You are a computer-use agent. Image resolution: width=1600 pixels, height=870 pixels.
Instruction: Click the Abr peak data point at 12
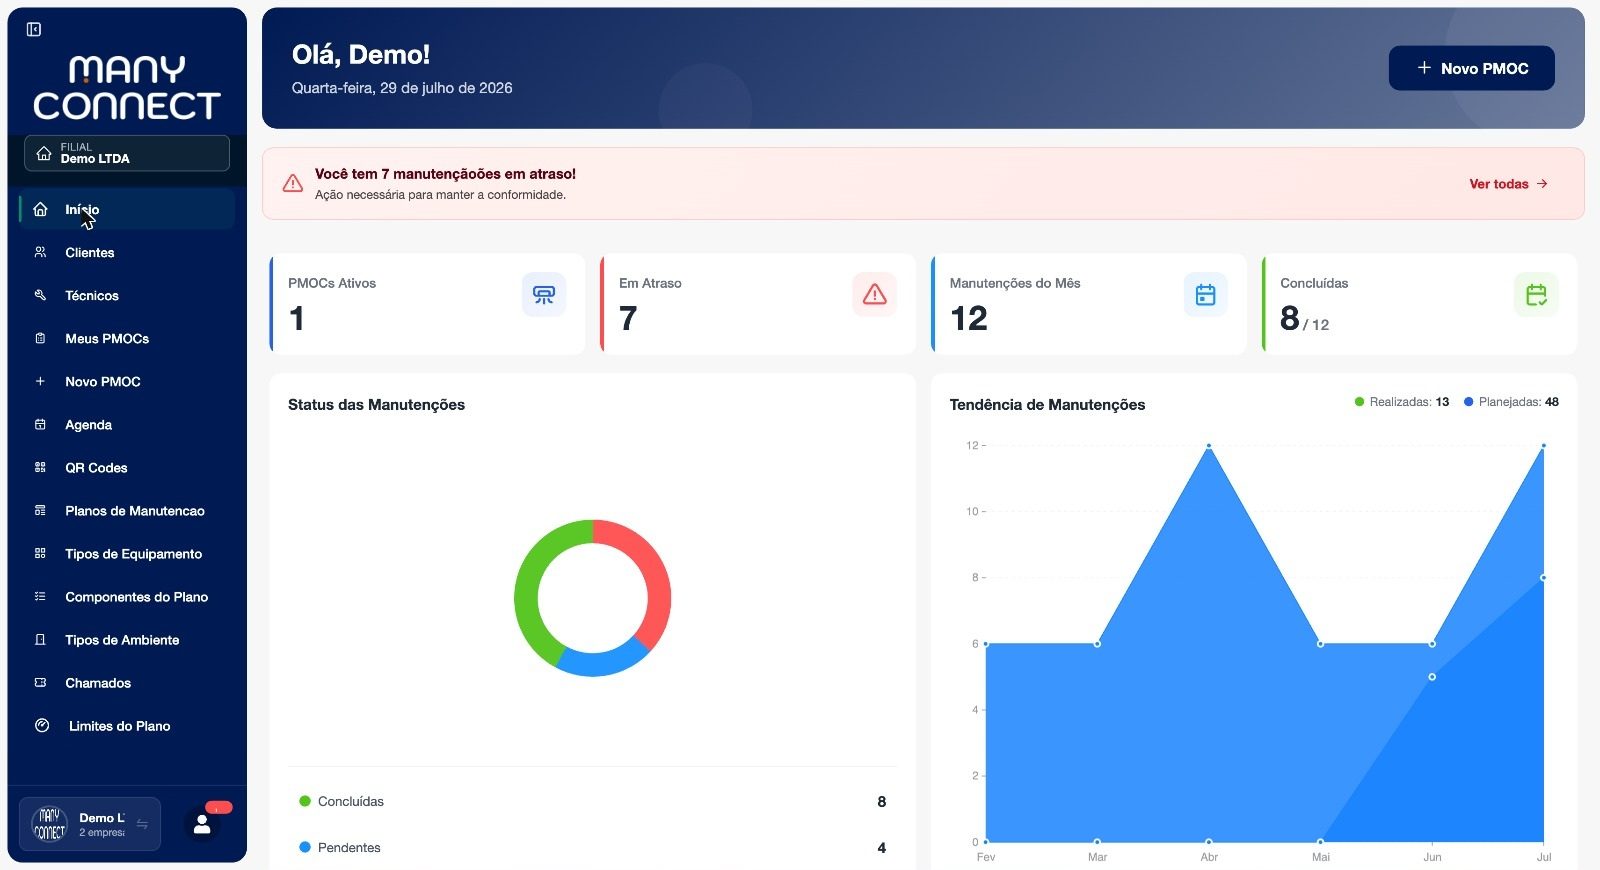(1209, 446)
